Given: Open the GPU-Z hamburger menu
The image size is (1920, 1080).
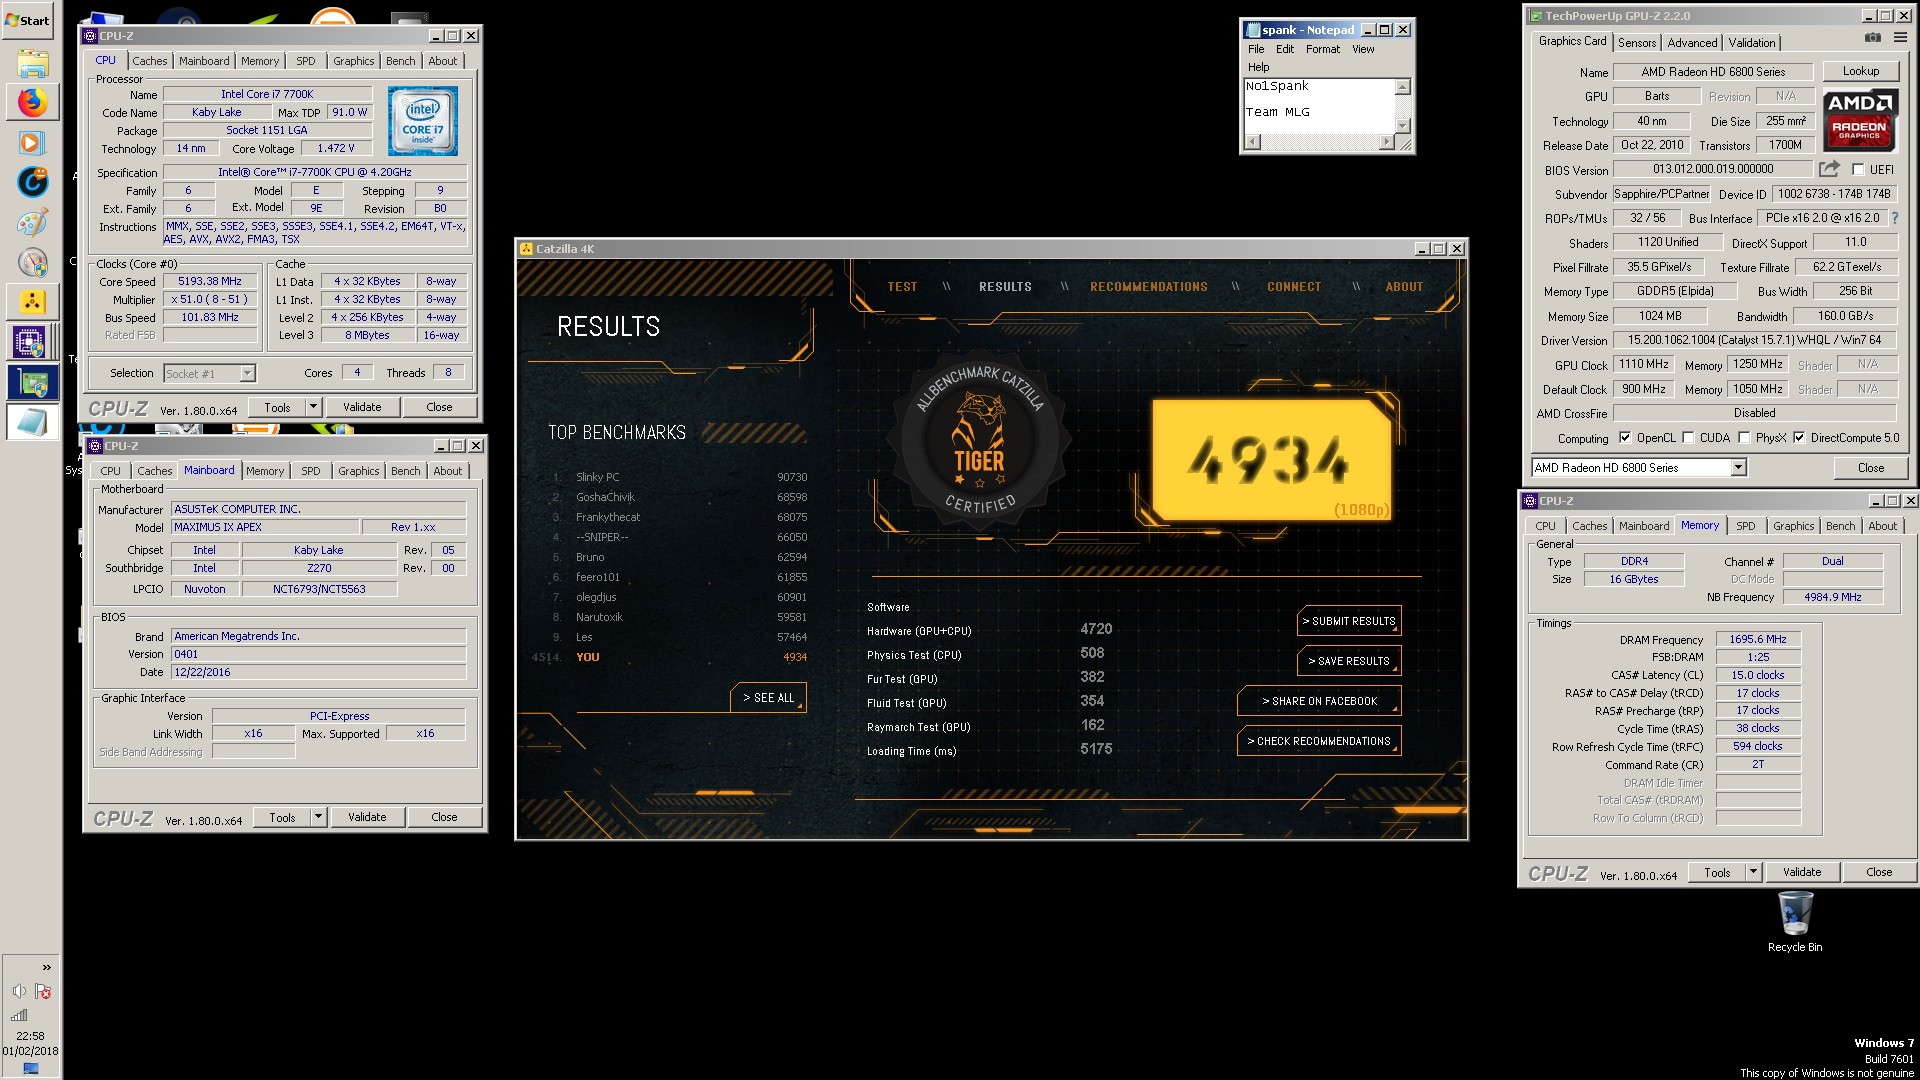Looking at the screenshot, I should (x=1900, y=38).
